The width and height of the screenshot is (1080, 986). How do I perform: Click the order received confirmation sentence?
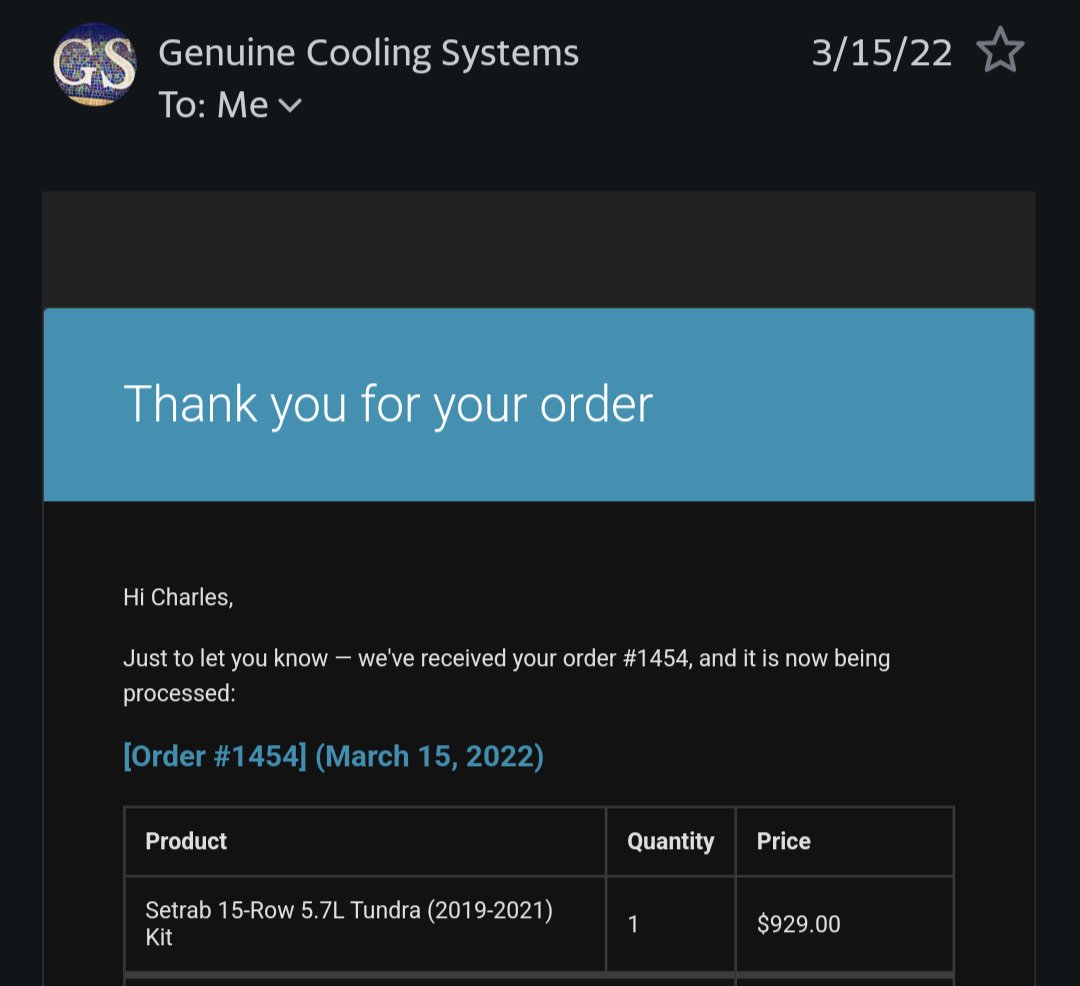pos(507,675)
